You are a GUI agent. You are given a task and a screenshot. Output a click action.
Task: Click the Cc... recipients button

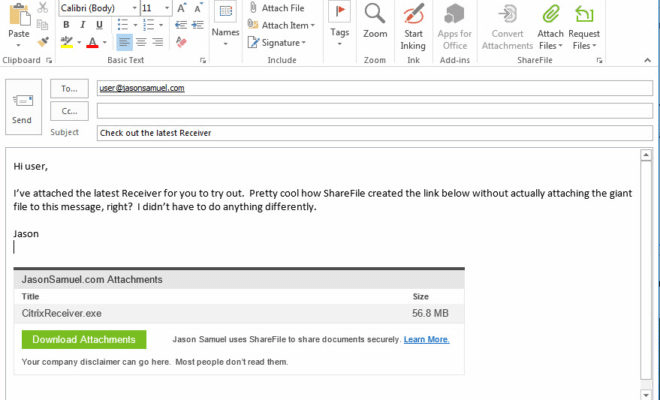point(69,111)
